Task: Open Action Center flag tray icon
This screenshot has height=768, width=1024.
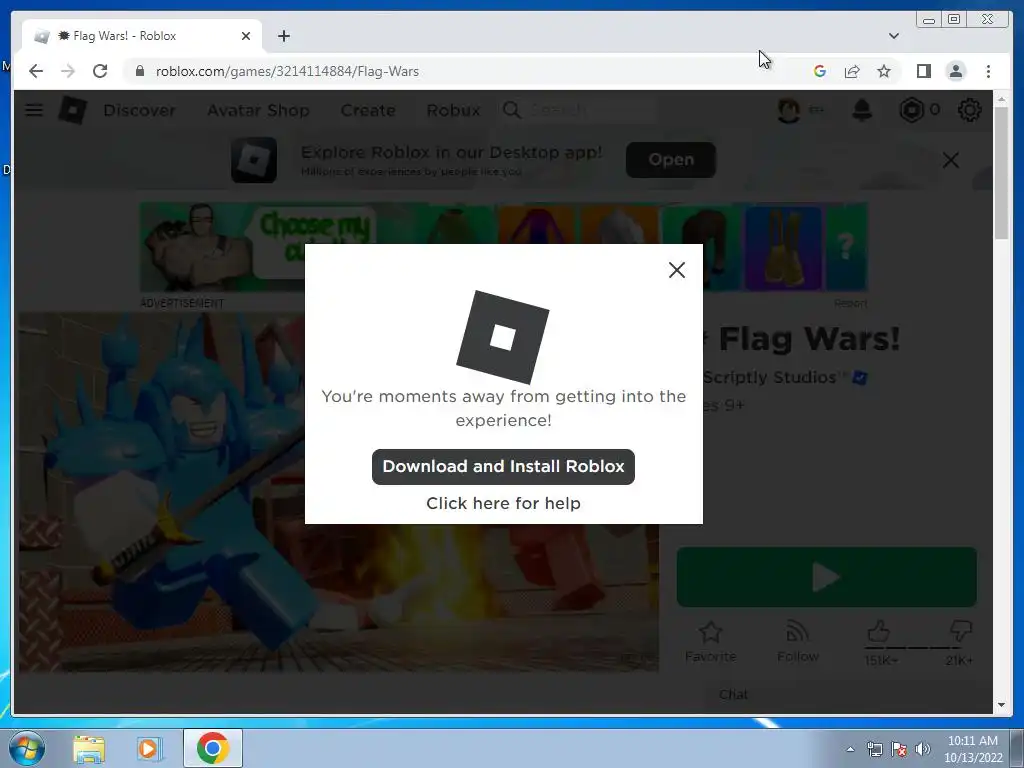Action: 899,749
